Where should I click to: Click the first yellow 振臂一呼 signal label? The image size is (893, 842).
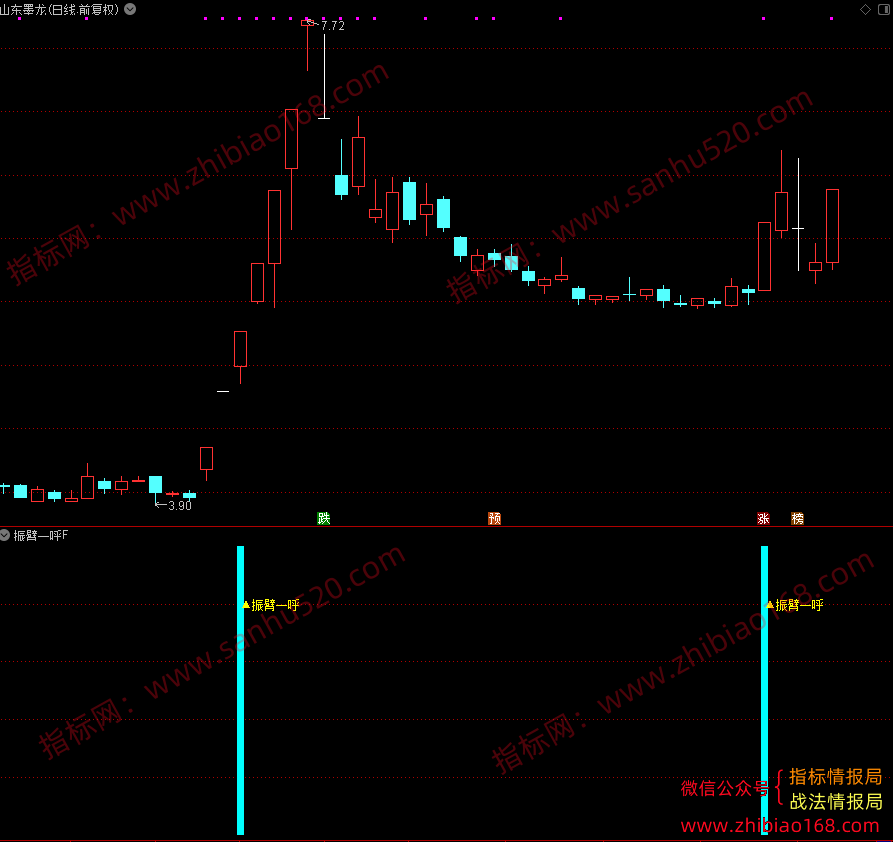275,605
